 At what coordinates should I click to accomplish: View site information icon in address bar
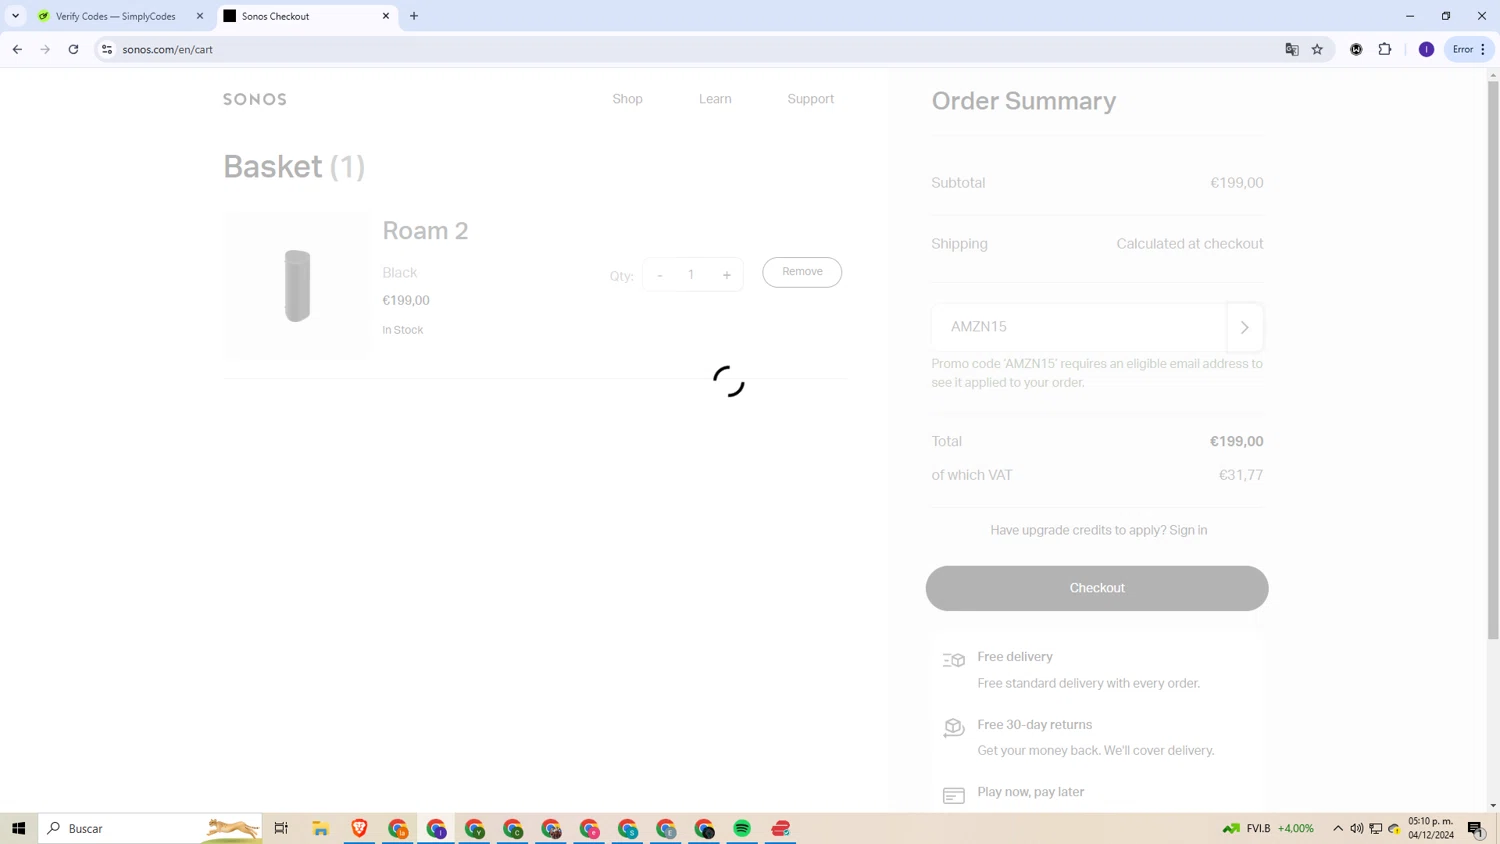pos(107,49)
